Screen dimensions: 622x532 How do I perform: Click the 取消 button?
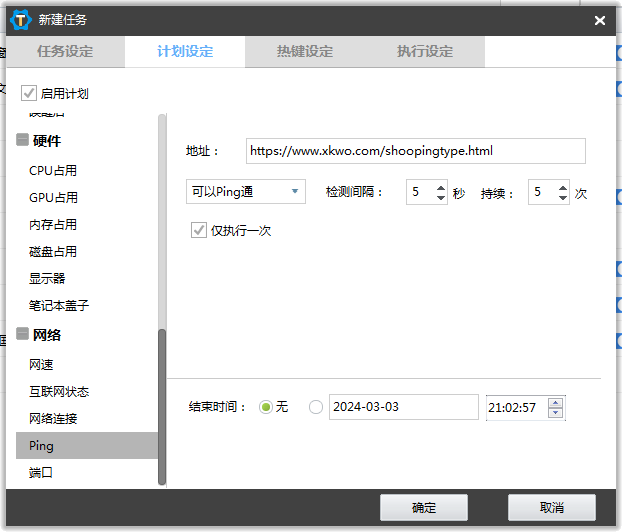tap(552, 507)
